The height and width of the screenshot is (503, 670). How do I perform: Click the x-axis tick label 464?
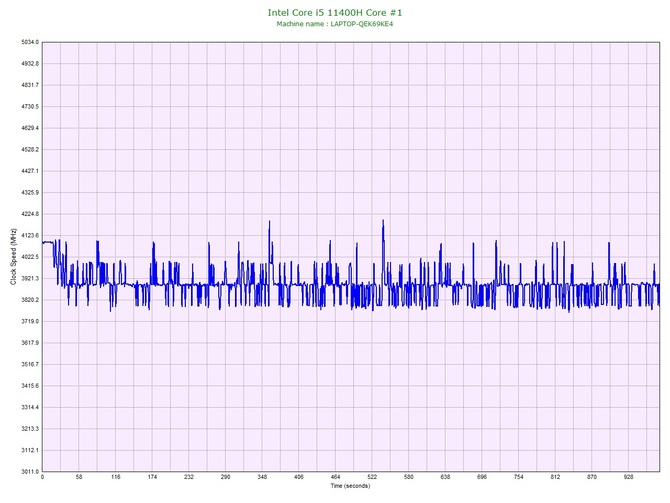336,477
